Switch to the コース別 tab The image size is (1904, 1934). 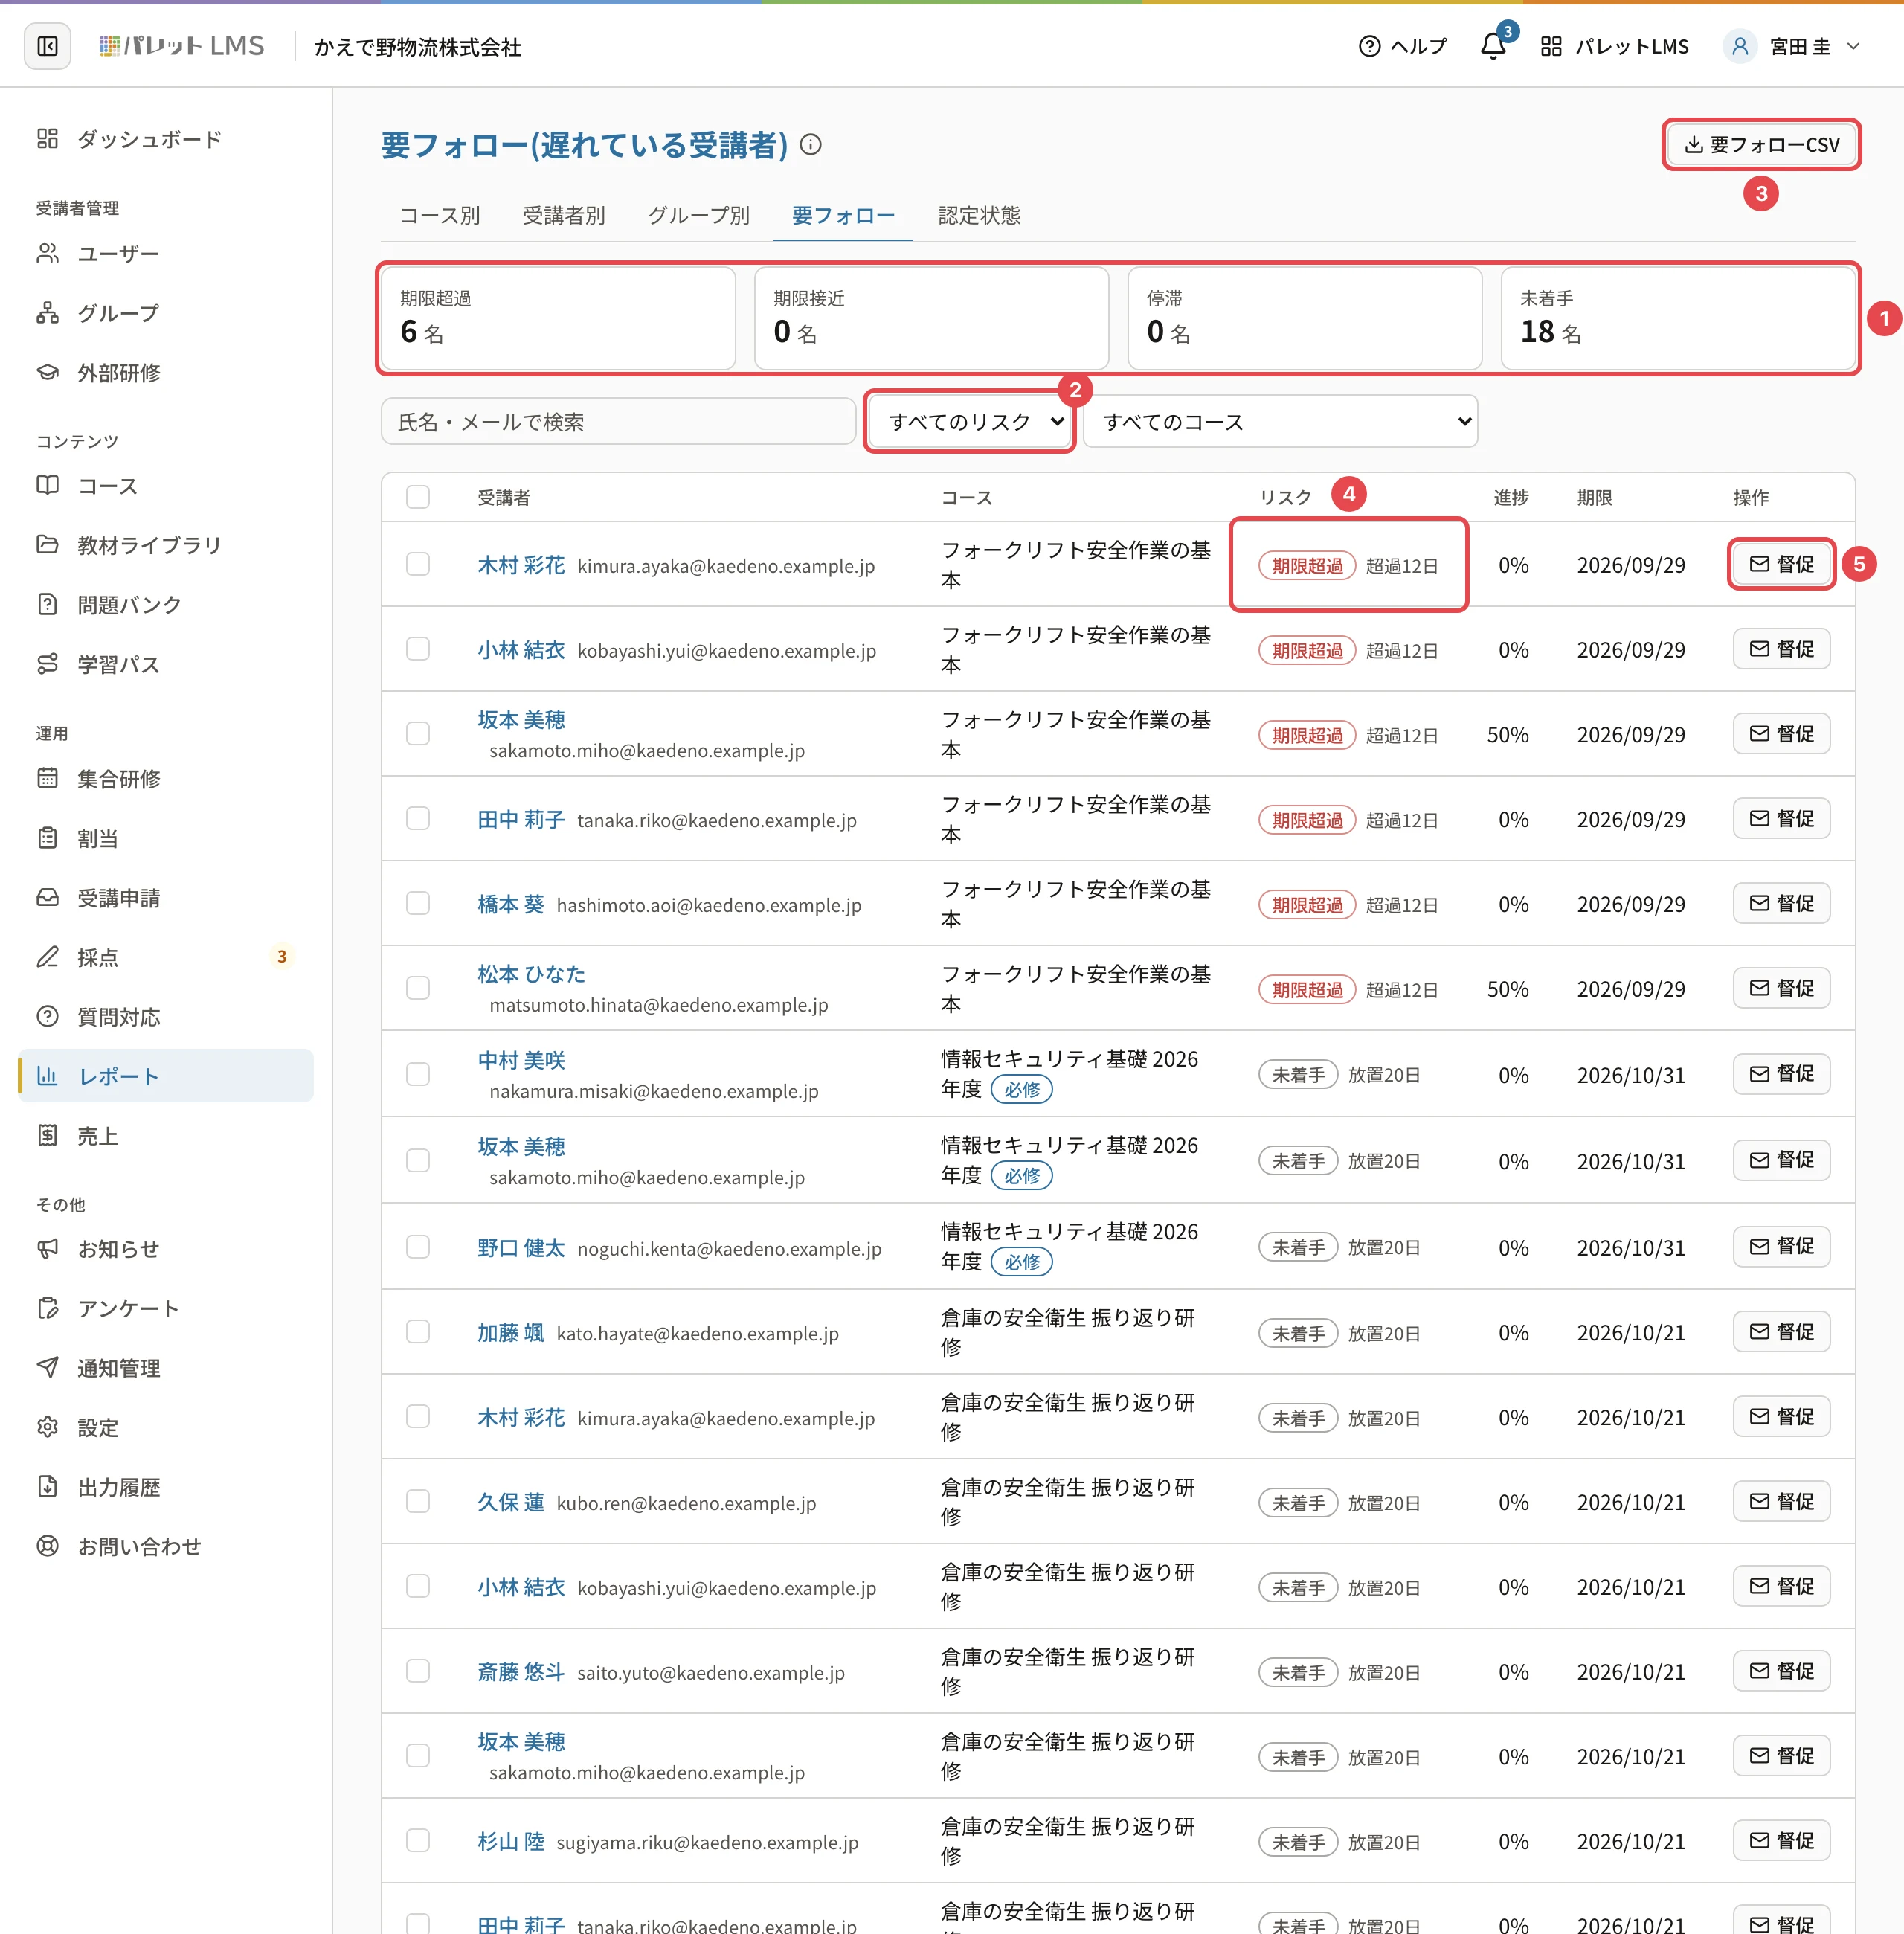[x=440, y=215]
